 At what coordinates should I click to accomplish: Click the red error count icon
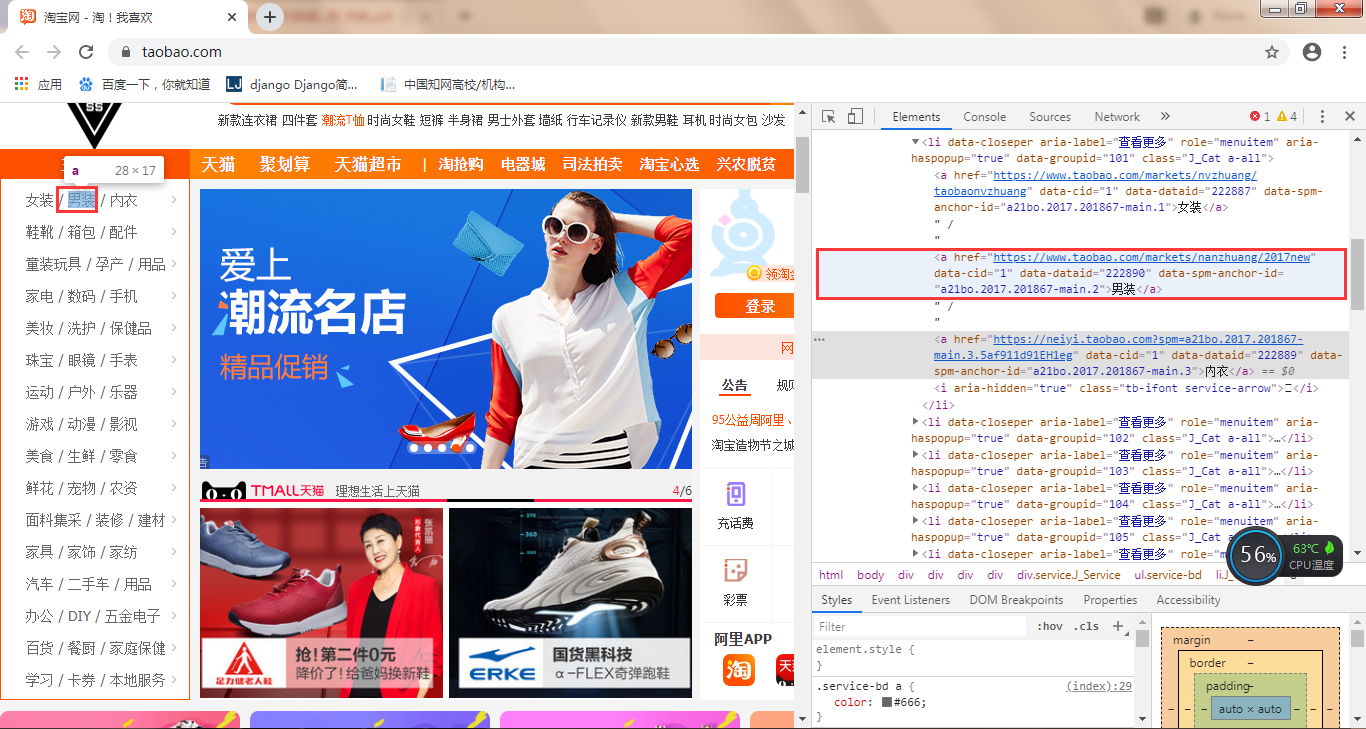1260,117
